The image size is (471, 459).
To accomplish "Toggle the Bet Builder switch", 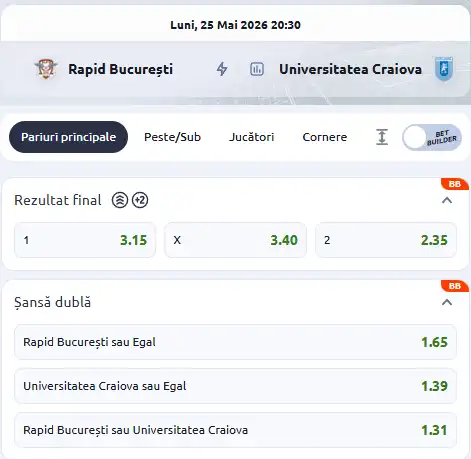I will (432, 137).
